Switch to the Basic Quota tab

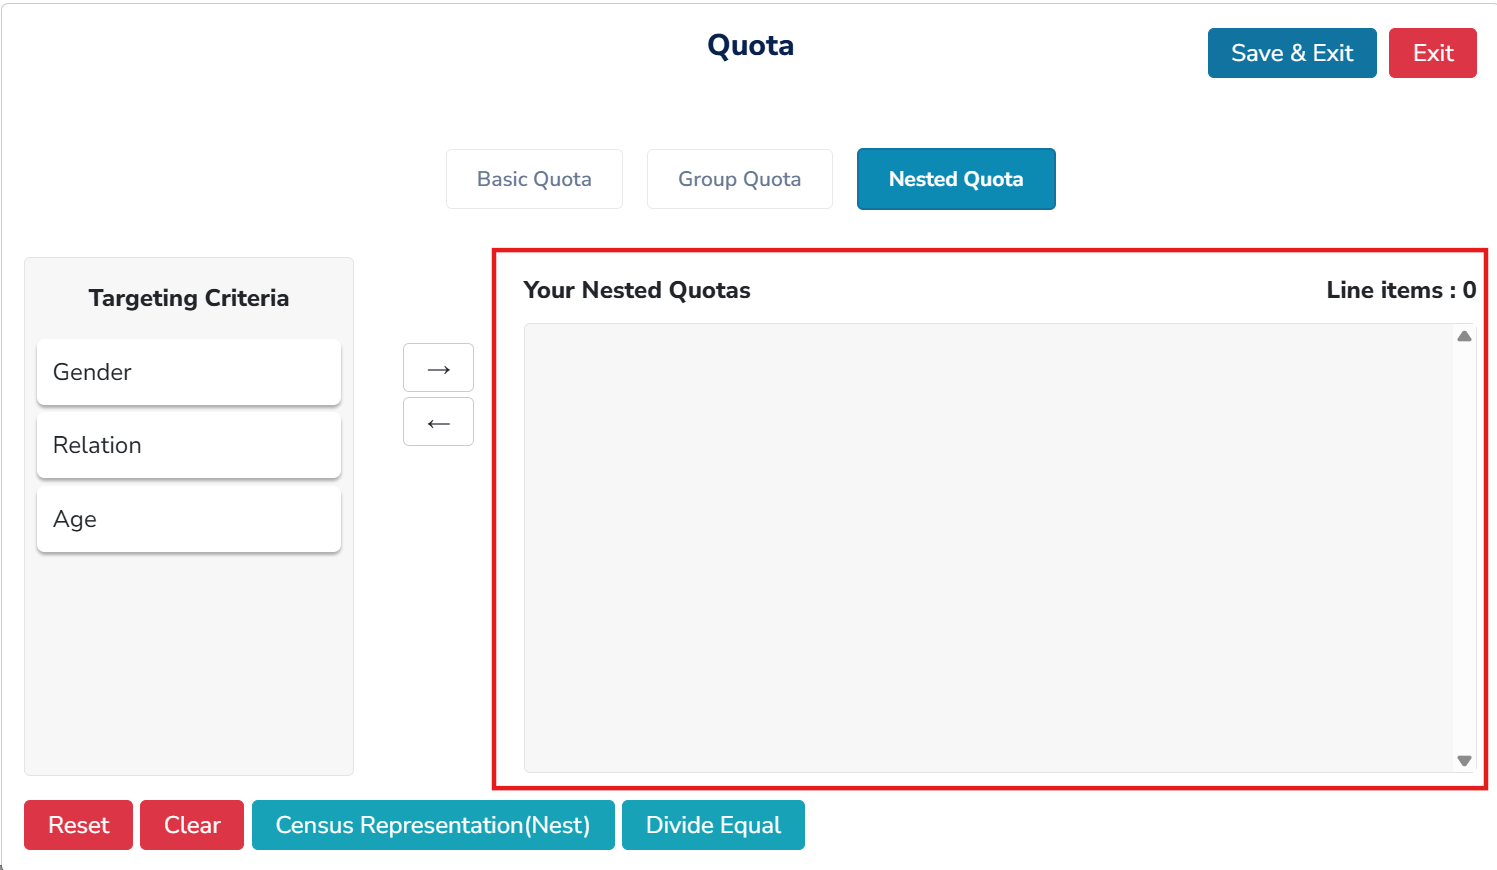click(534, 179)
